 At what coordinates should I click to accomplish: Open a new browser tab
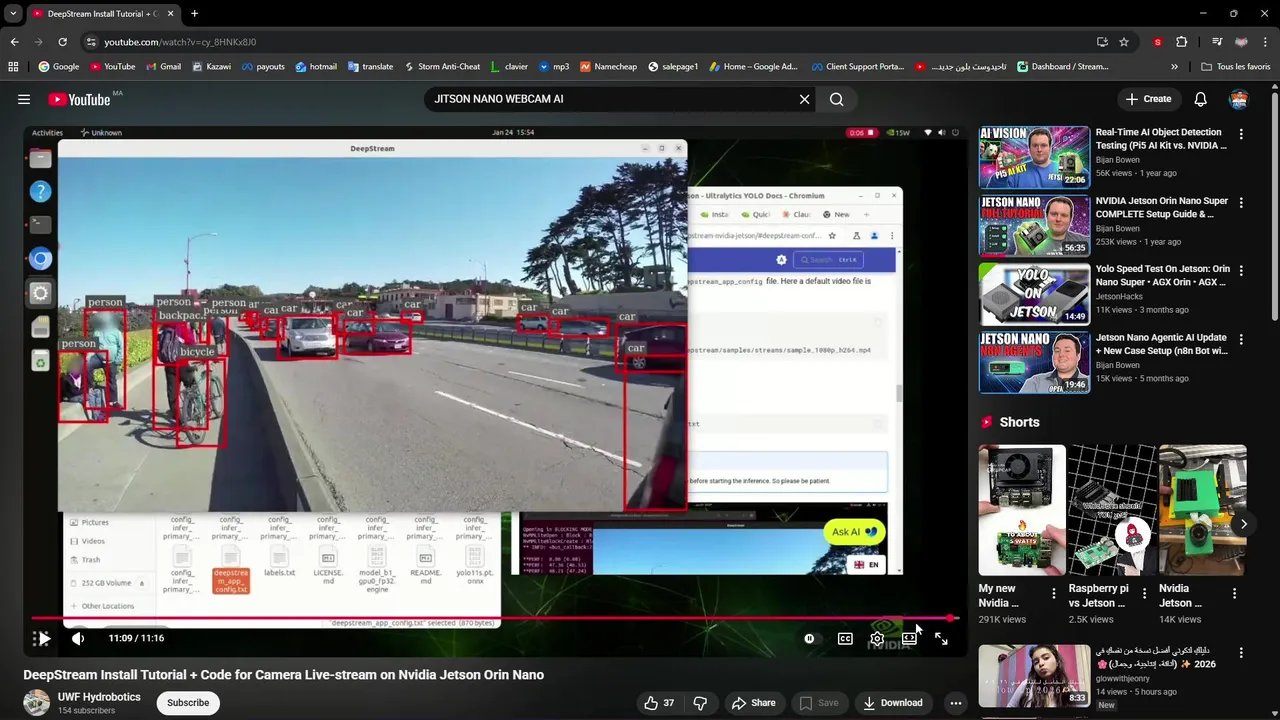194,14
